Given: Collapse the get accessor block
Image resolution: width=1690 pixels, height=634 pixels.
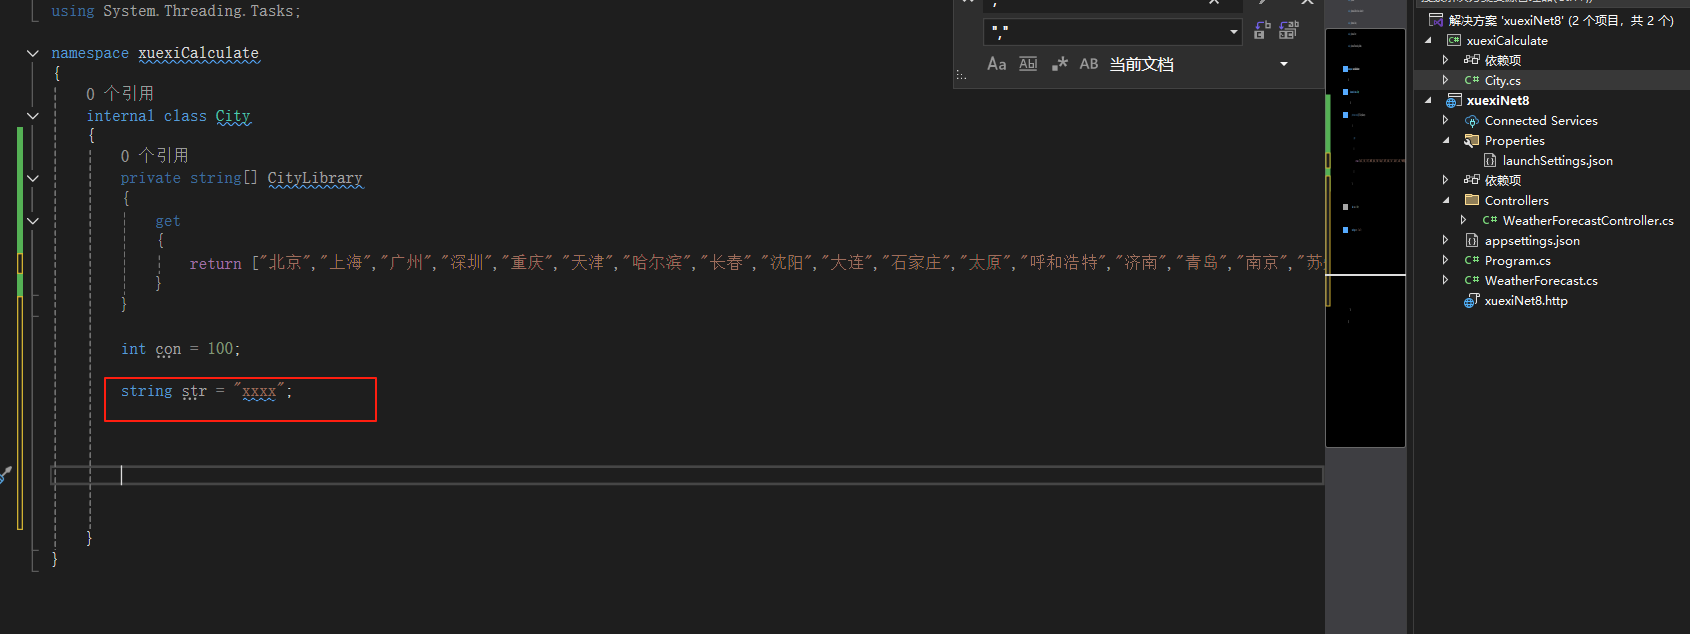Looking at the screenshot, I should [x=33, y=221].
